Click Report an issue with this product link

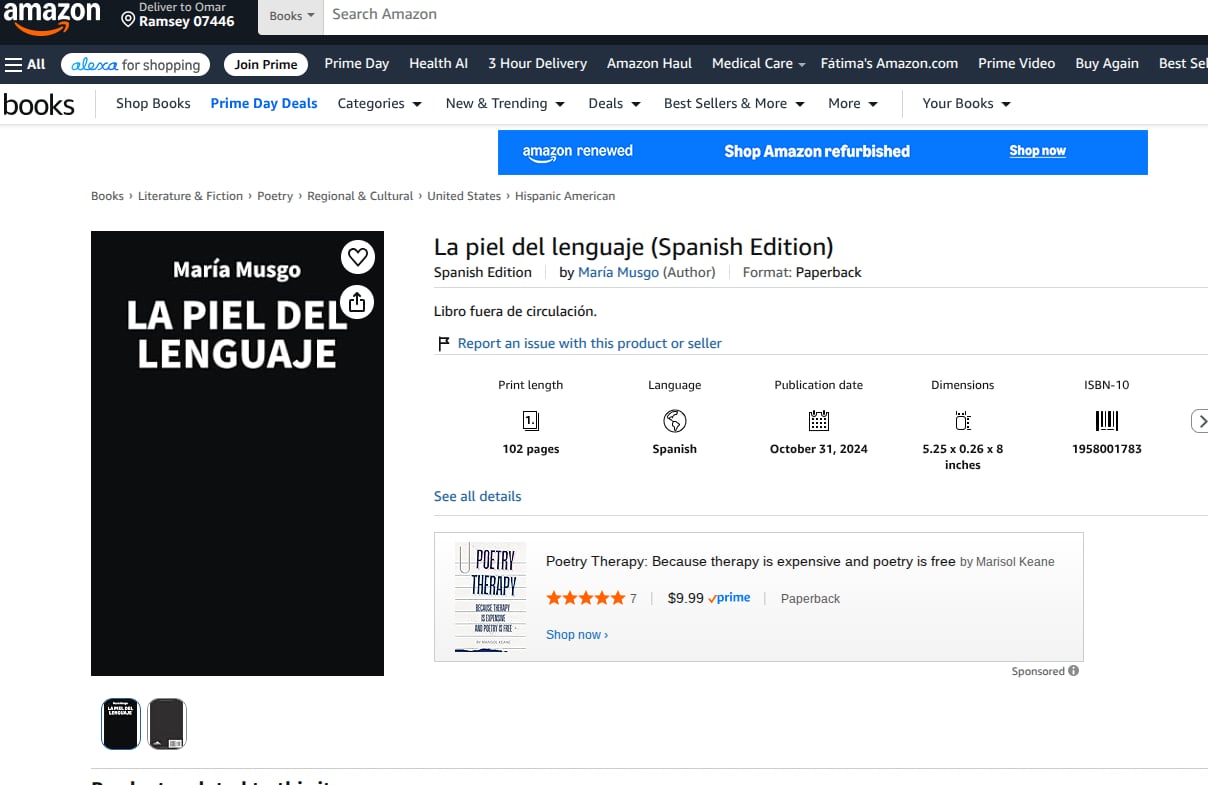[x=589, y=343]
